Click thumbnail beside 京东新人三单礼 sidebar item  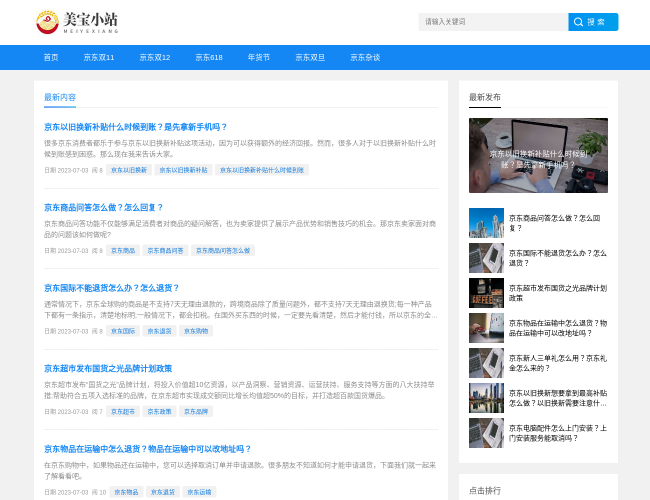(486, 363)
